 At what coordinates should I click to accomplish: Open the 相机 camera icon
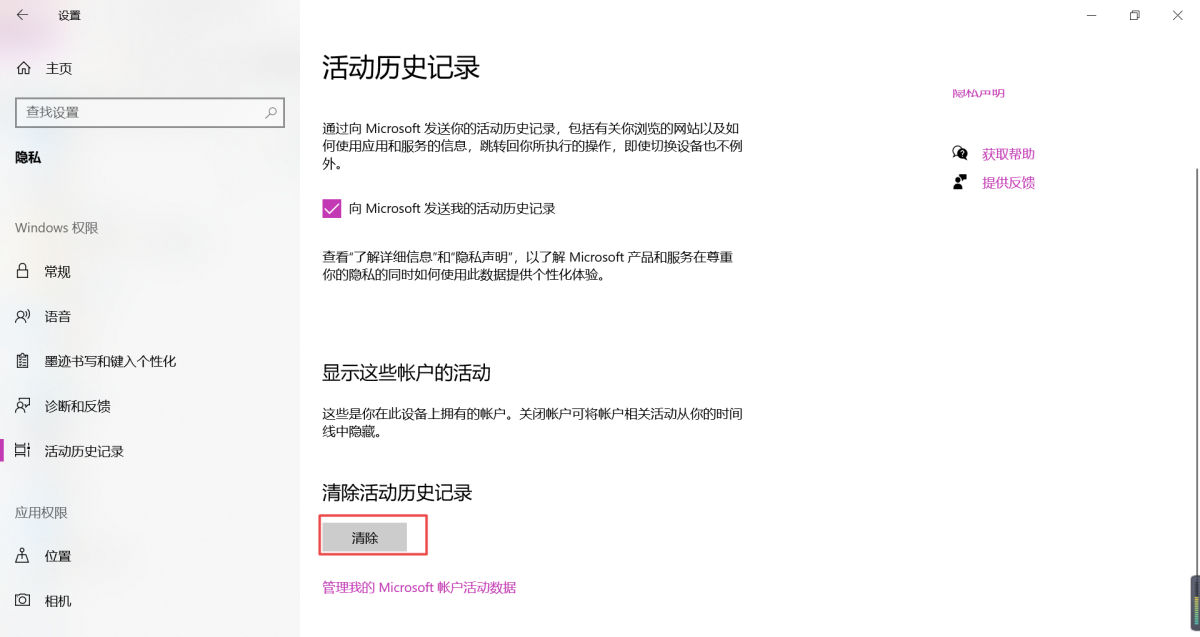23,600
